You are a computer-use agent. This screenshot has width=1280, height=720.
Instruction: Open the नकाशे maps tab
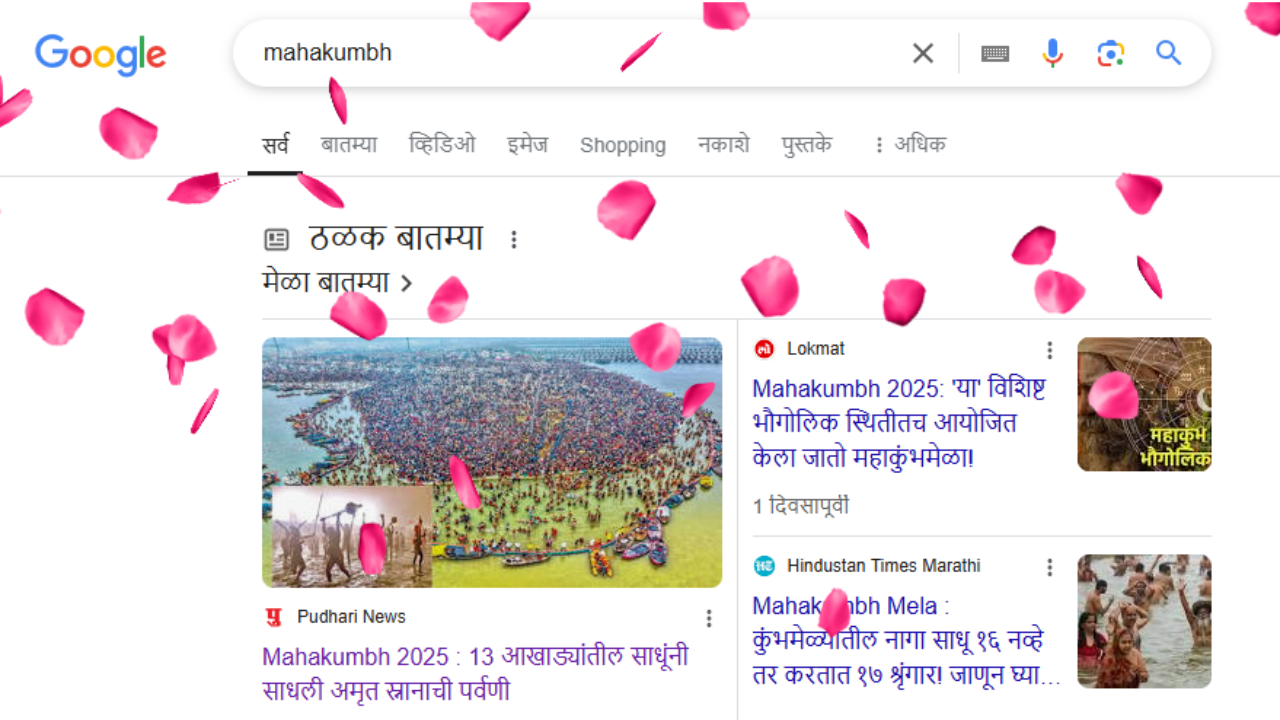[723, 145]
